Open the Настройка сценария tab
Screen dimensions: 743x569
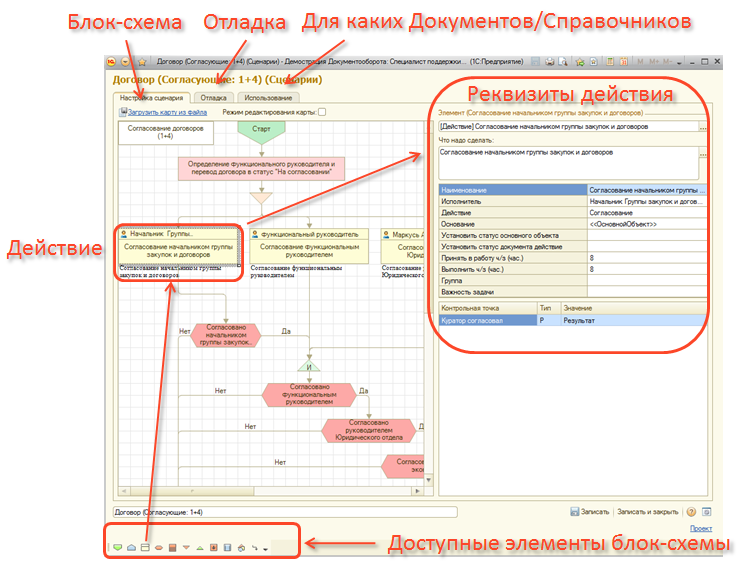click(151, 98)
